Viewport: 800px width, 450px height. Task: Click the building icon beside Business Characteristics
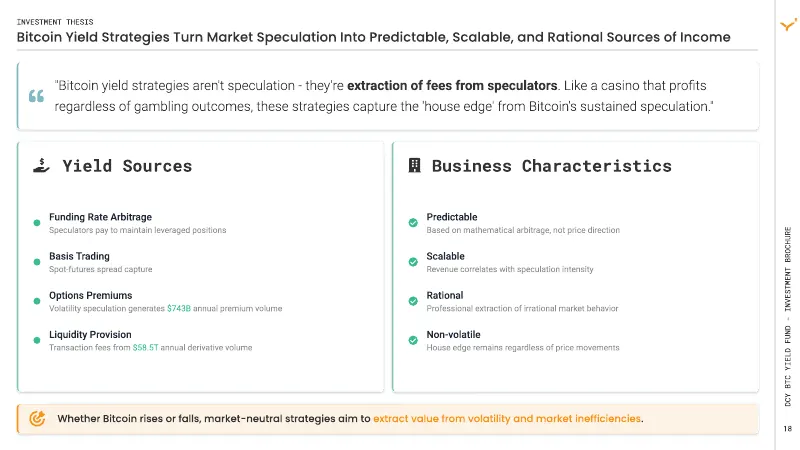click(414, 165)
